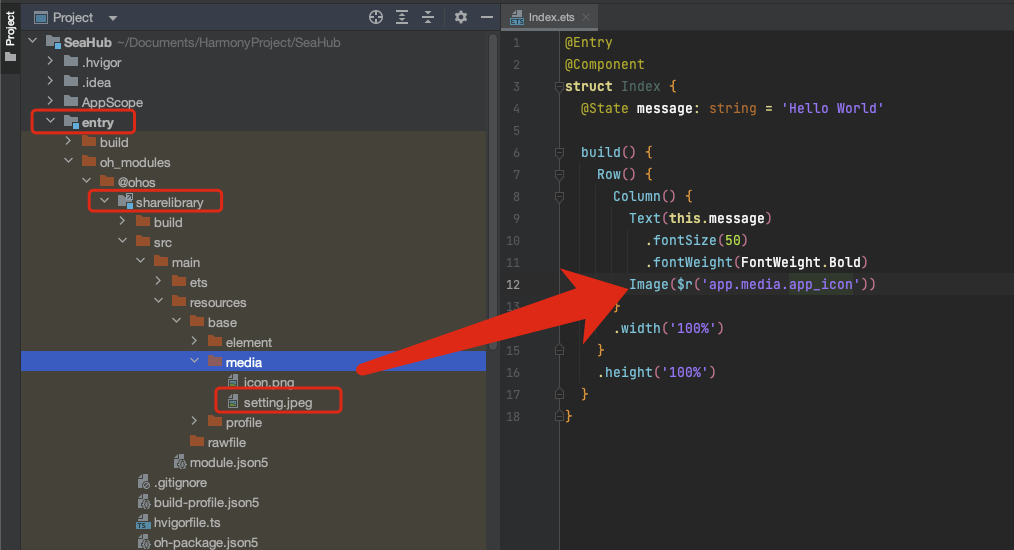Click the @Component decorator text
1014x550 pixels.
tap(605, 65)
